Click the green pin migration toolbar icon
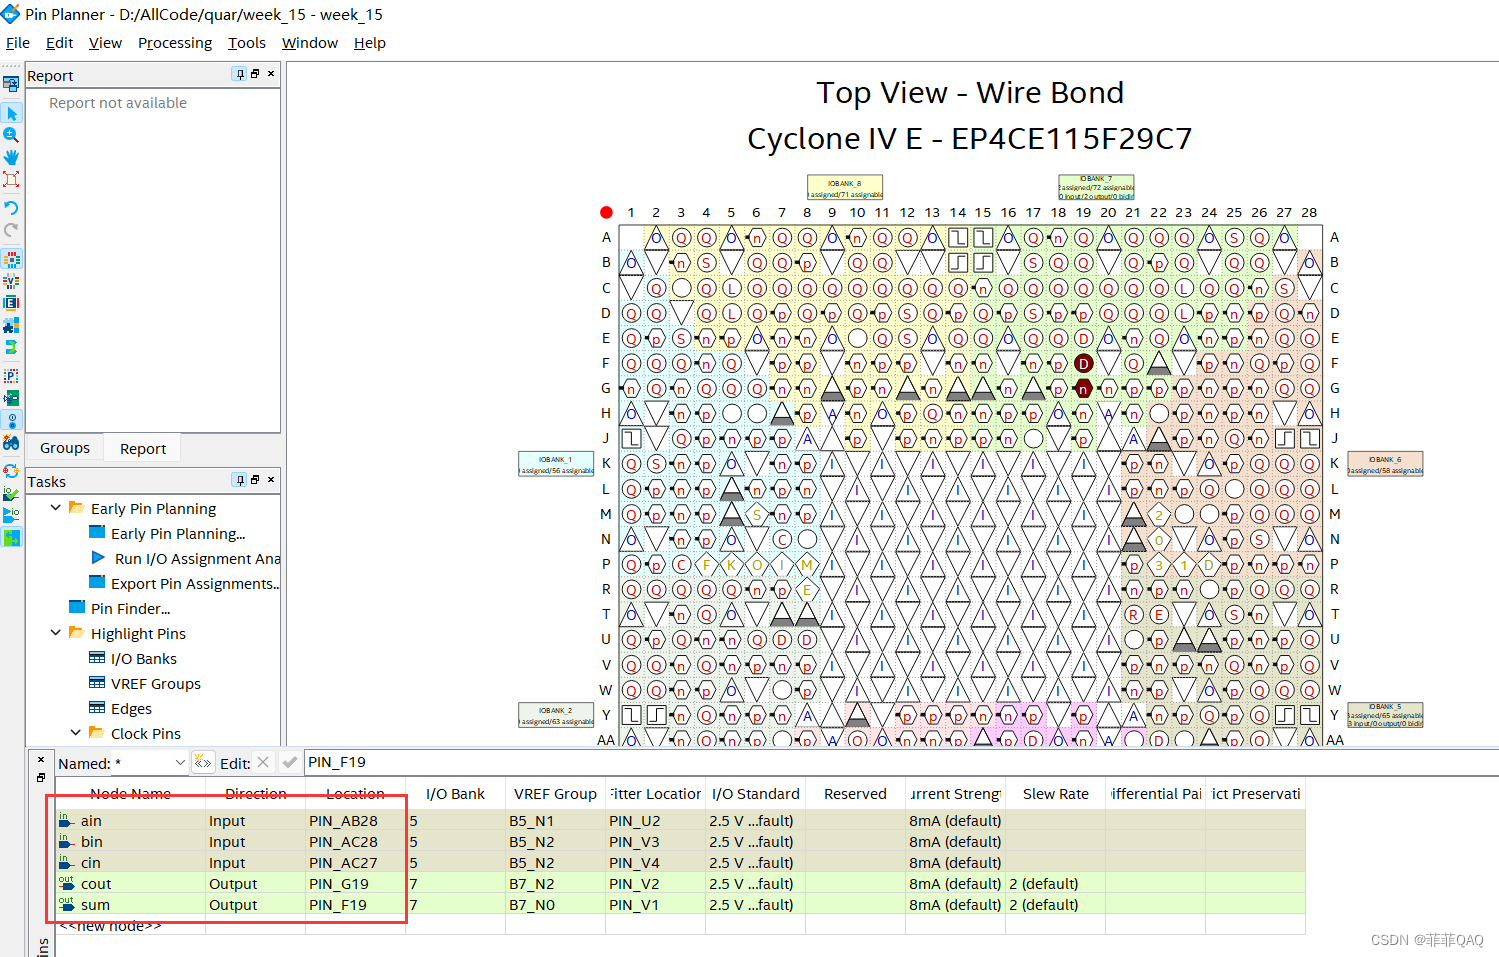 pos(11,537)
